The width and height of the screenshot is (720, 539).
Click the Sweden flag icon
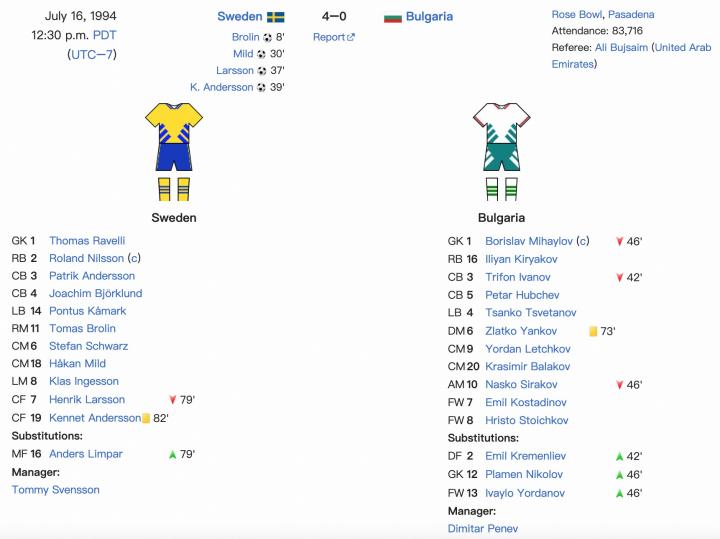[276, 17]
